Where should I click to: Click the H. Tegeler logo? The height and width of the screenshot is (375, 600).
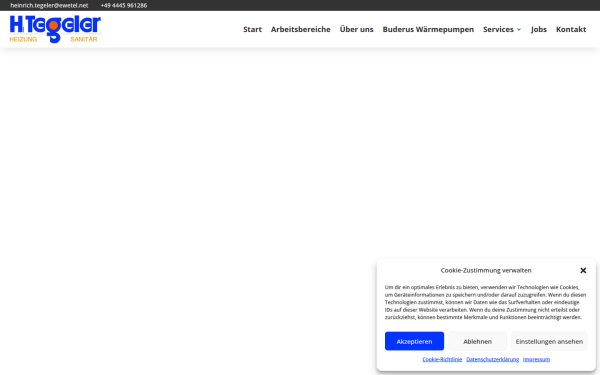[x=55, y=29]
